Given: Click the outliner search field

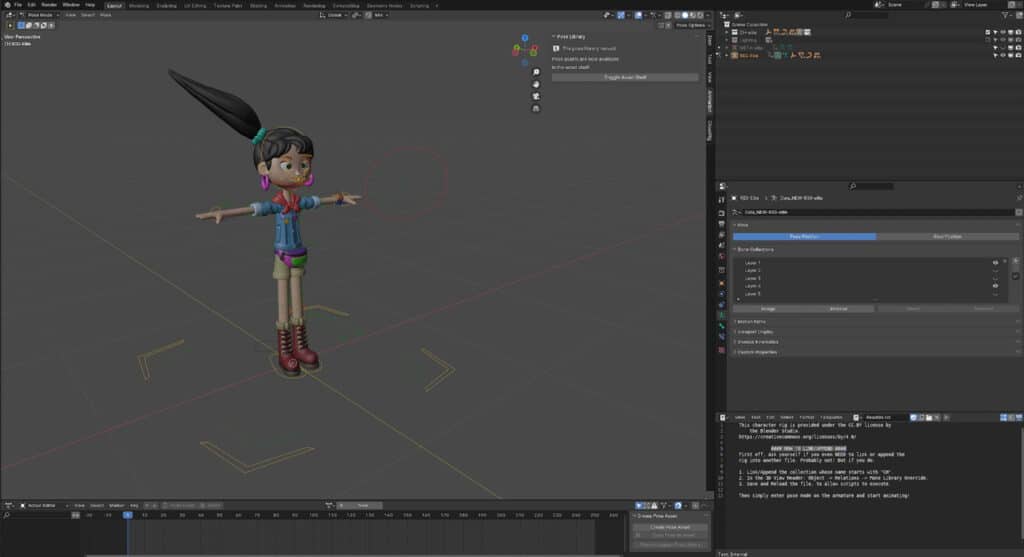Looking at the screenshot, I should pyautogui.click(x=869, y=14).
